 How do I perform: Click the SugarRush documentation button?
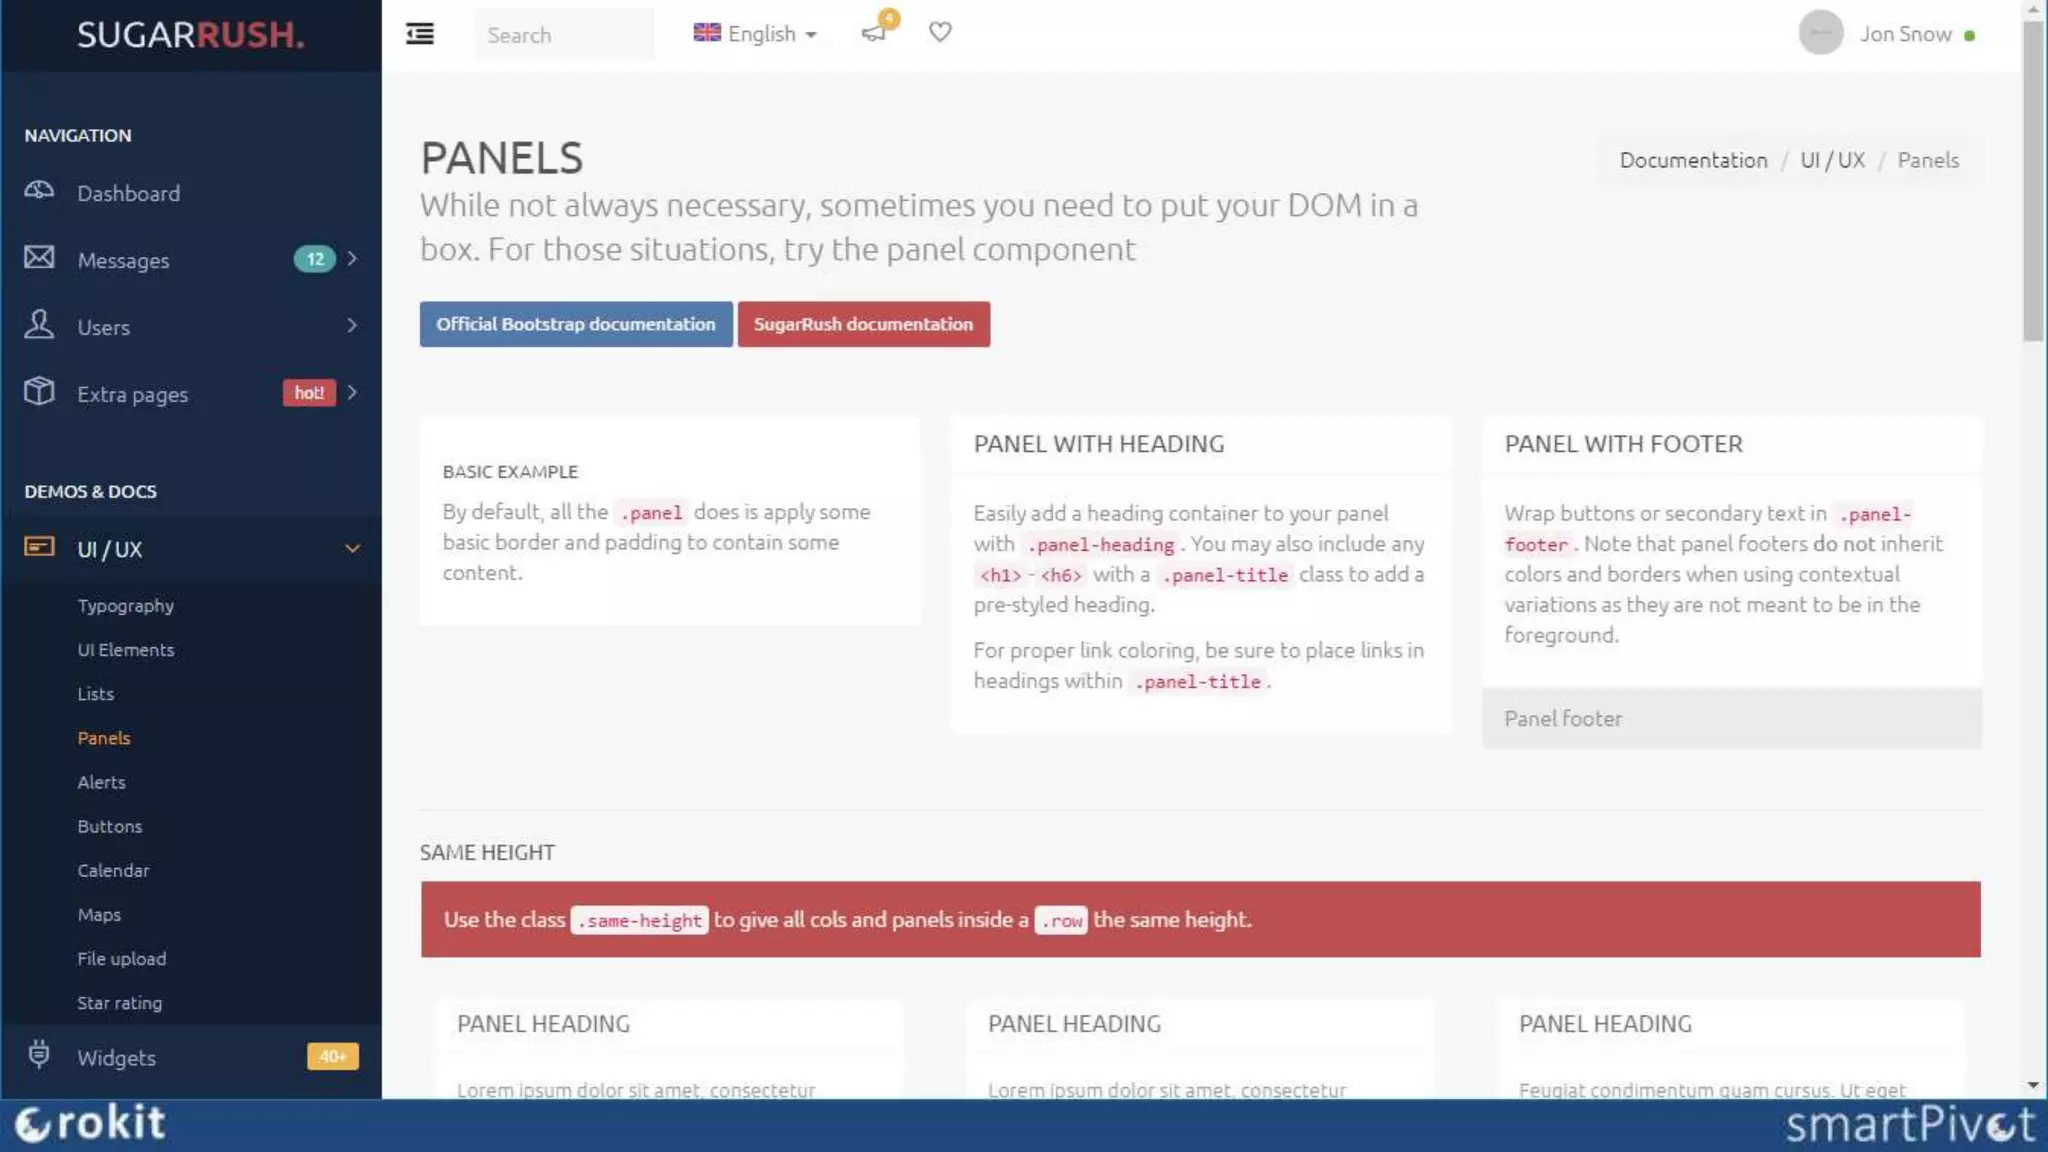(x=863, y=324)
